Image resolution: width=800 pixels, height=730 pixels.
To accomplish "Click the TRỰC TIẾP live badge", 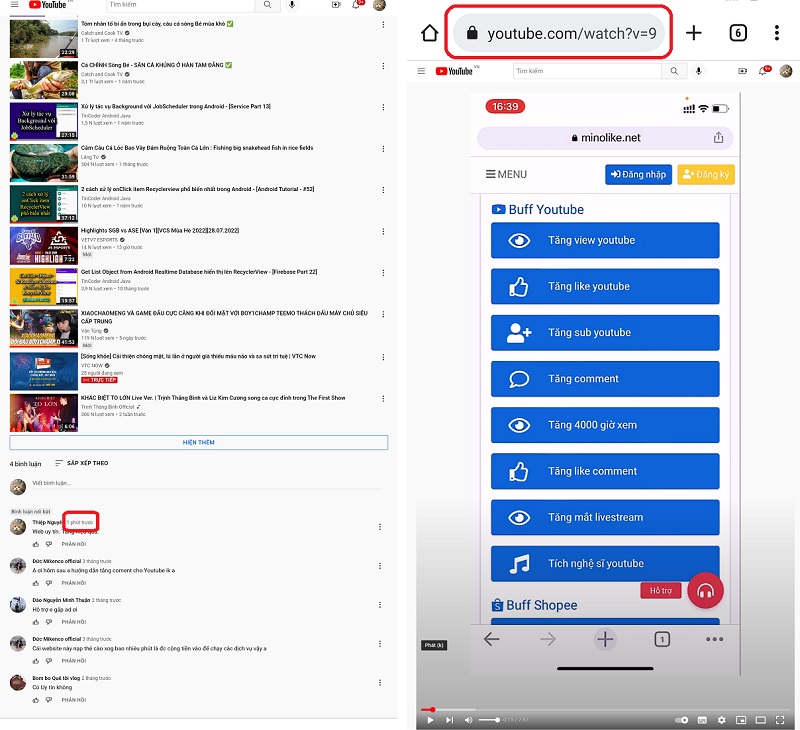I will (99, 380).
